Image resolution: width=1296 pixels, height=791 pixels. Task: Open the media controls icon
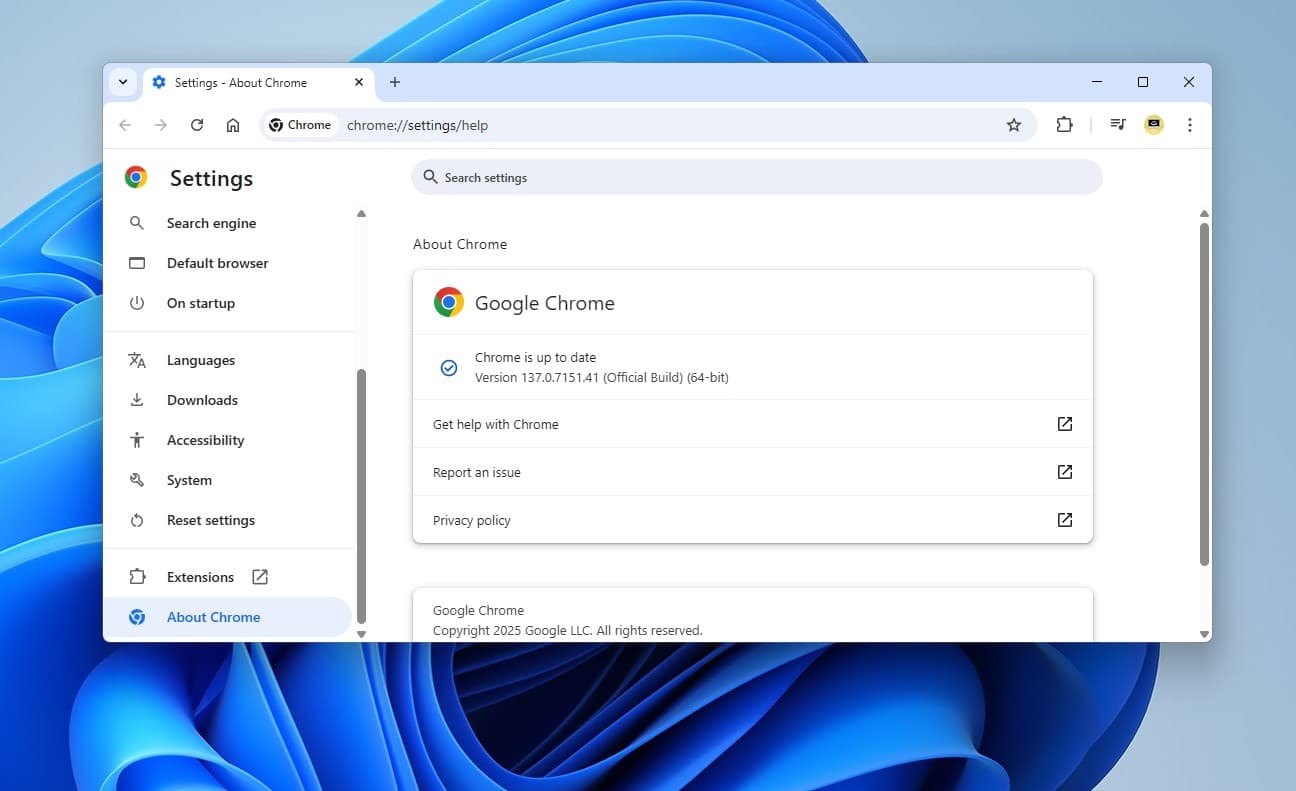coord(1118,125)
